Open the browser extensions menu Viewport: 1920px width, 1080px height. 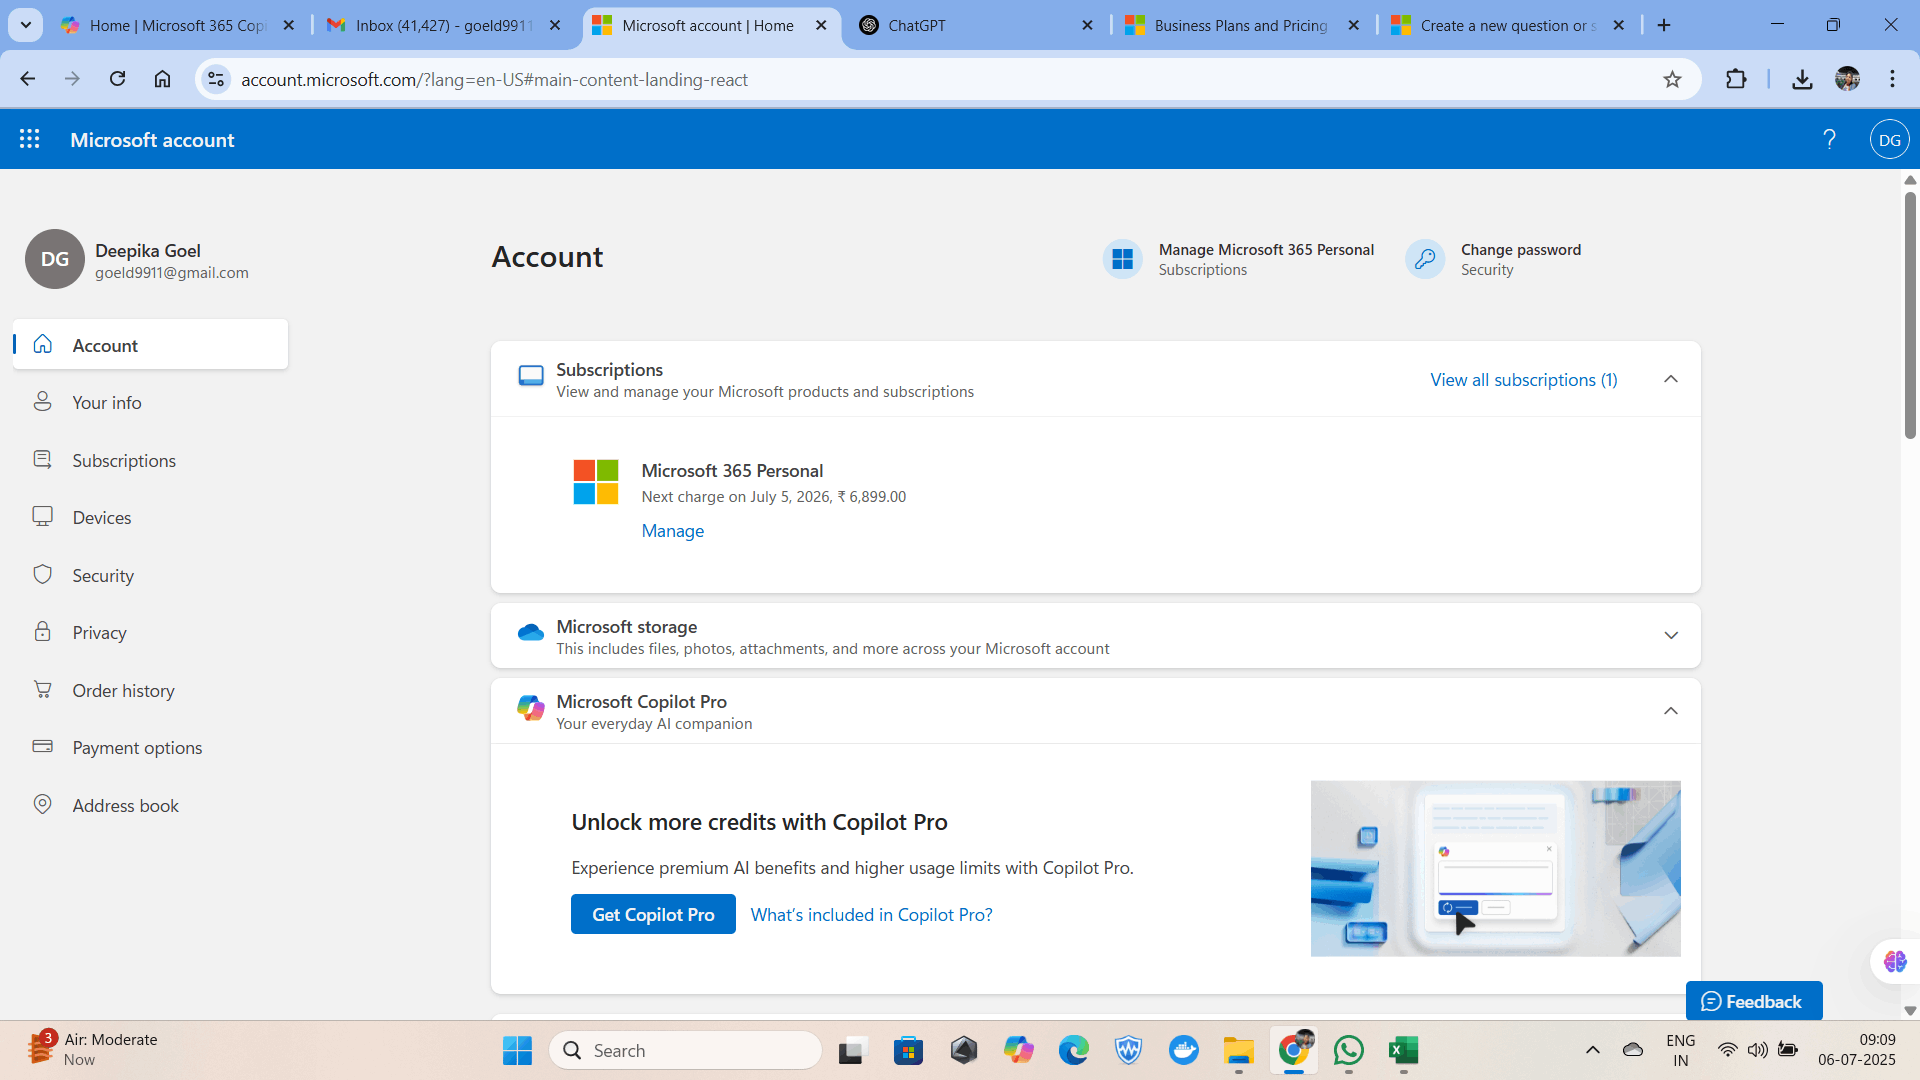1736,79
